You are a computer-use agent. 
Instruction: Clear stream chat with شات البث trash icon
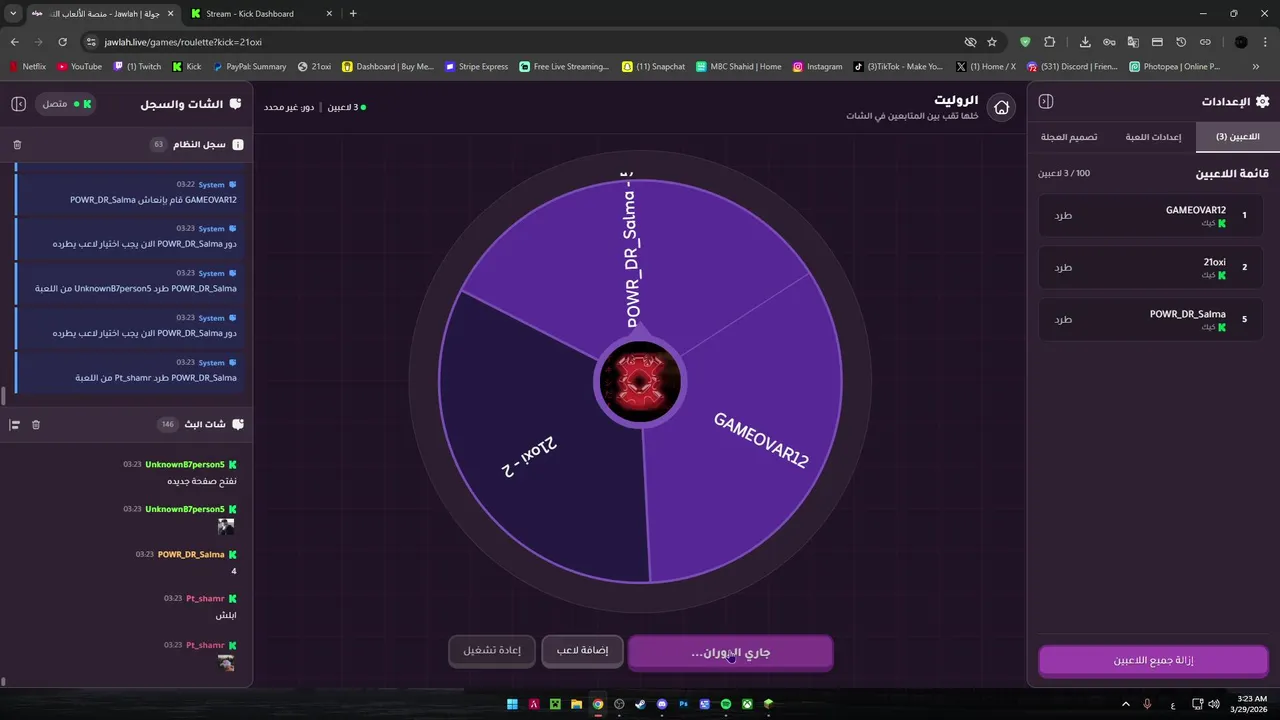pyautogui.click(x=36, y=425)
